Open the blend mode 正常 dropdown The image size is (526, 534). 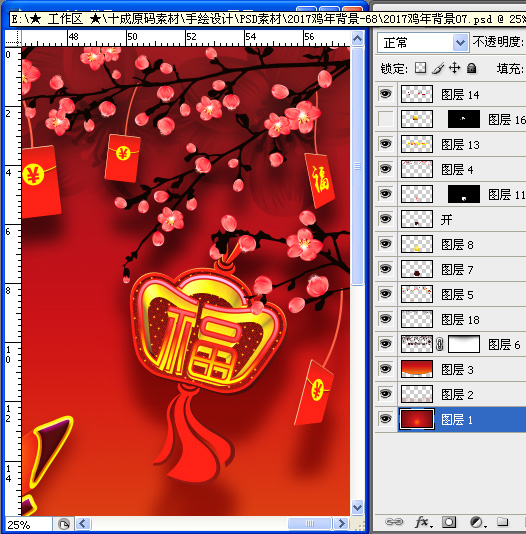pyautogui.click(x=423, y=43)
